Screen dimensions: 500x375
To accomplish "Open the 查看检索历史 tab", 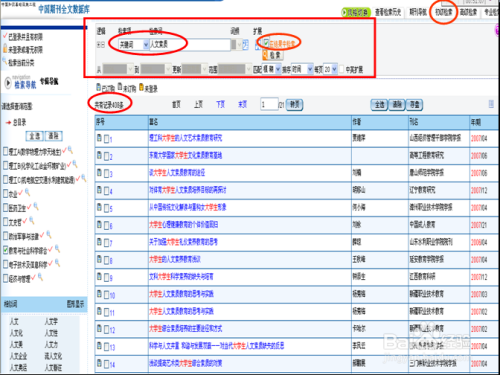I will [x=388, y=12].
